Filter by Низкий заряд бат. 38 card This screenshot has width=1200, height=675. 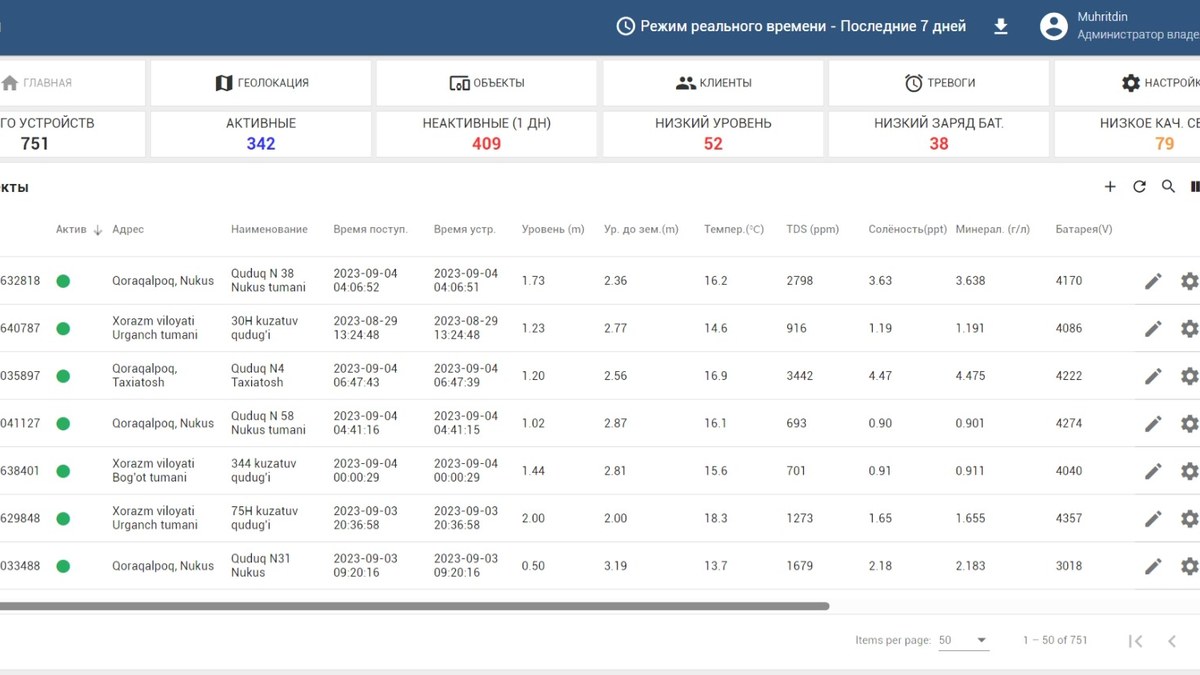939,134
